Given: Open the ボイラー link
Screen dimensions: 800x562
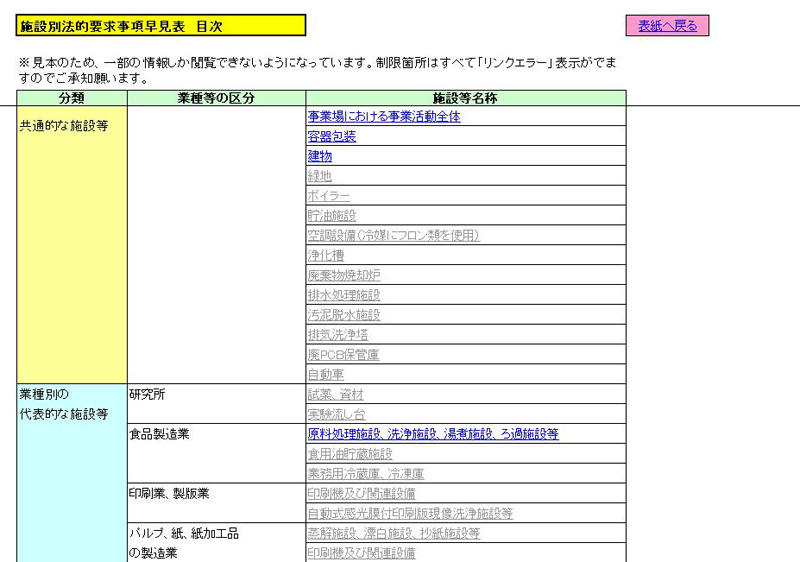Looking at the screenshot, I should tap(329, 196).
